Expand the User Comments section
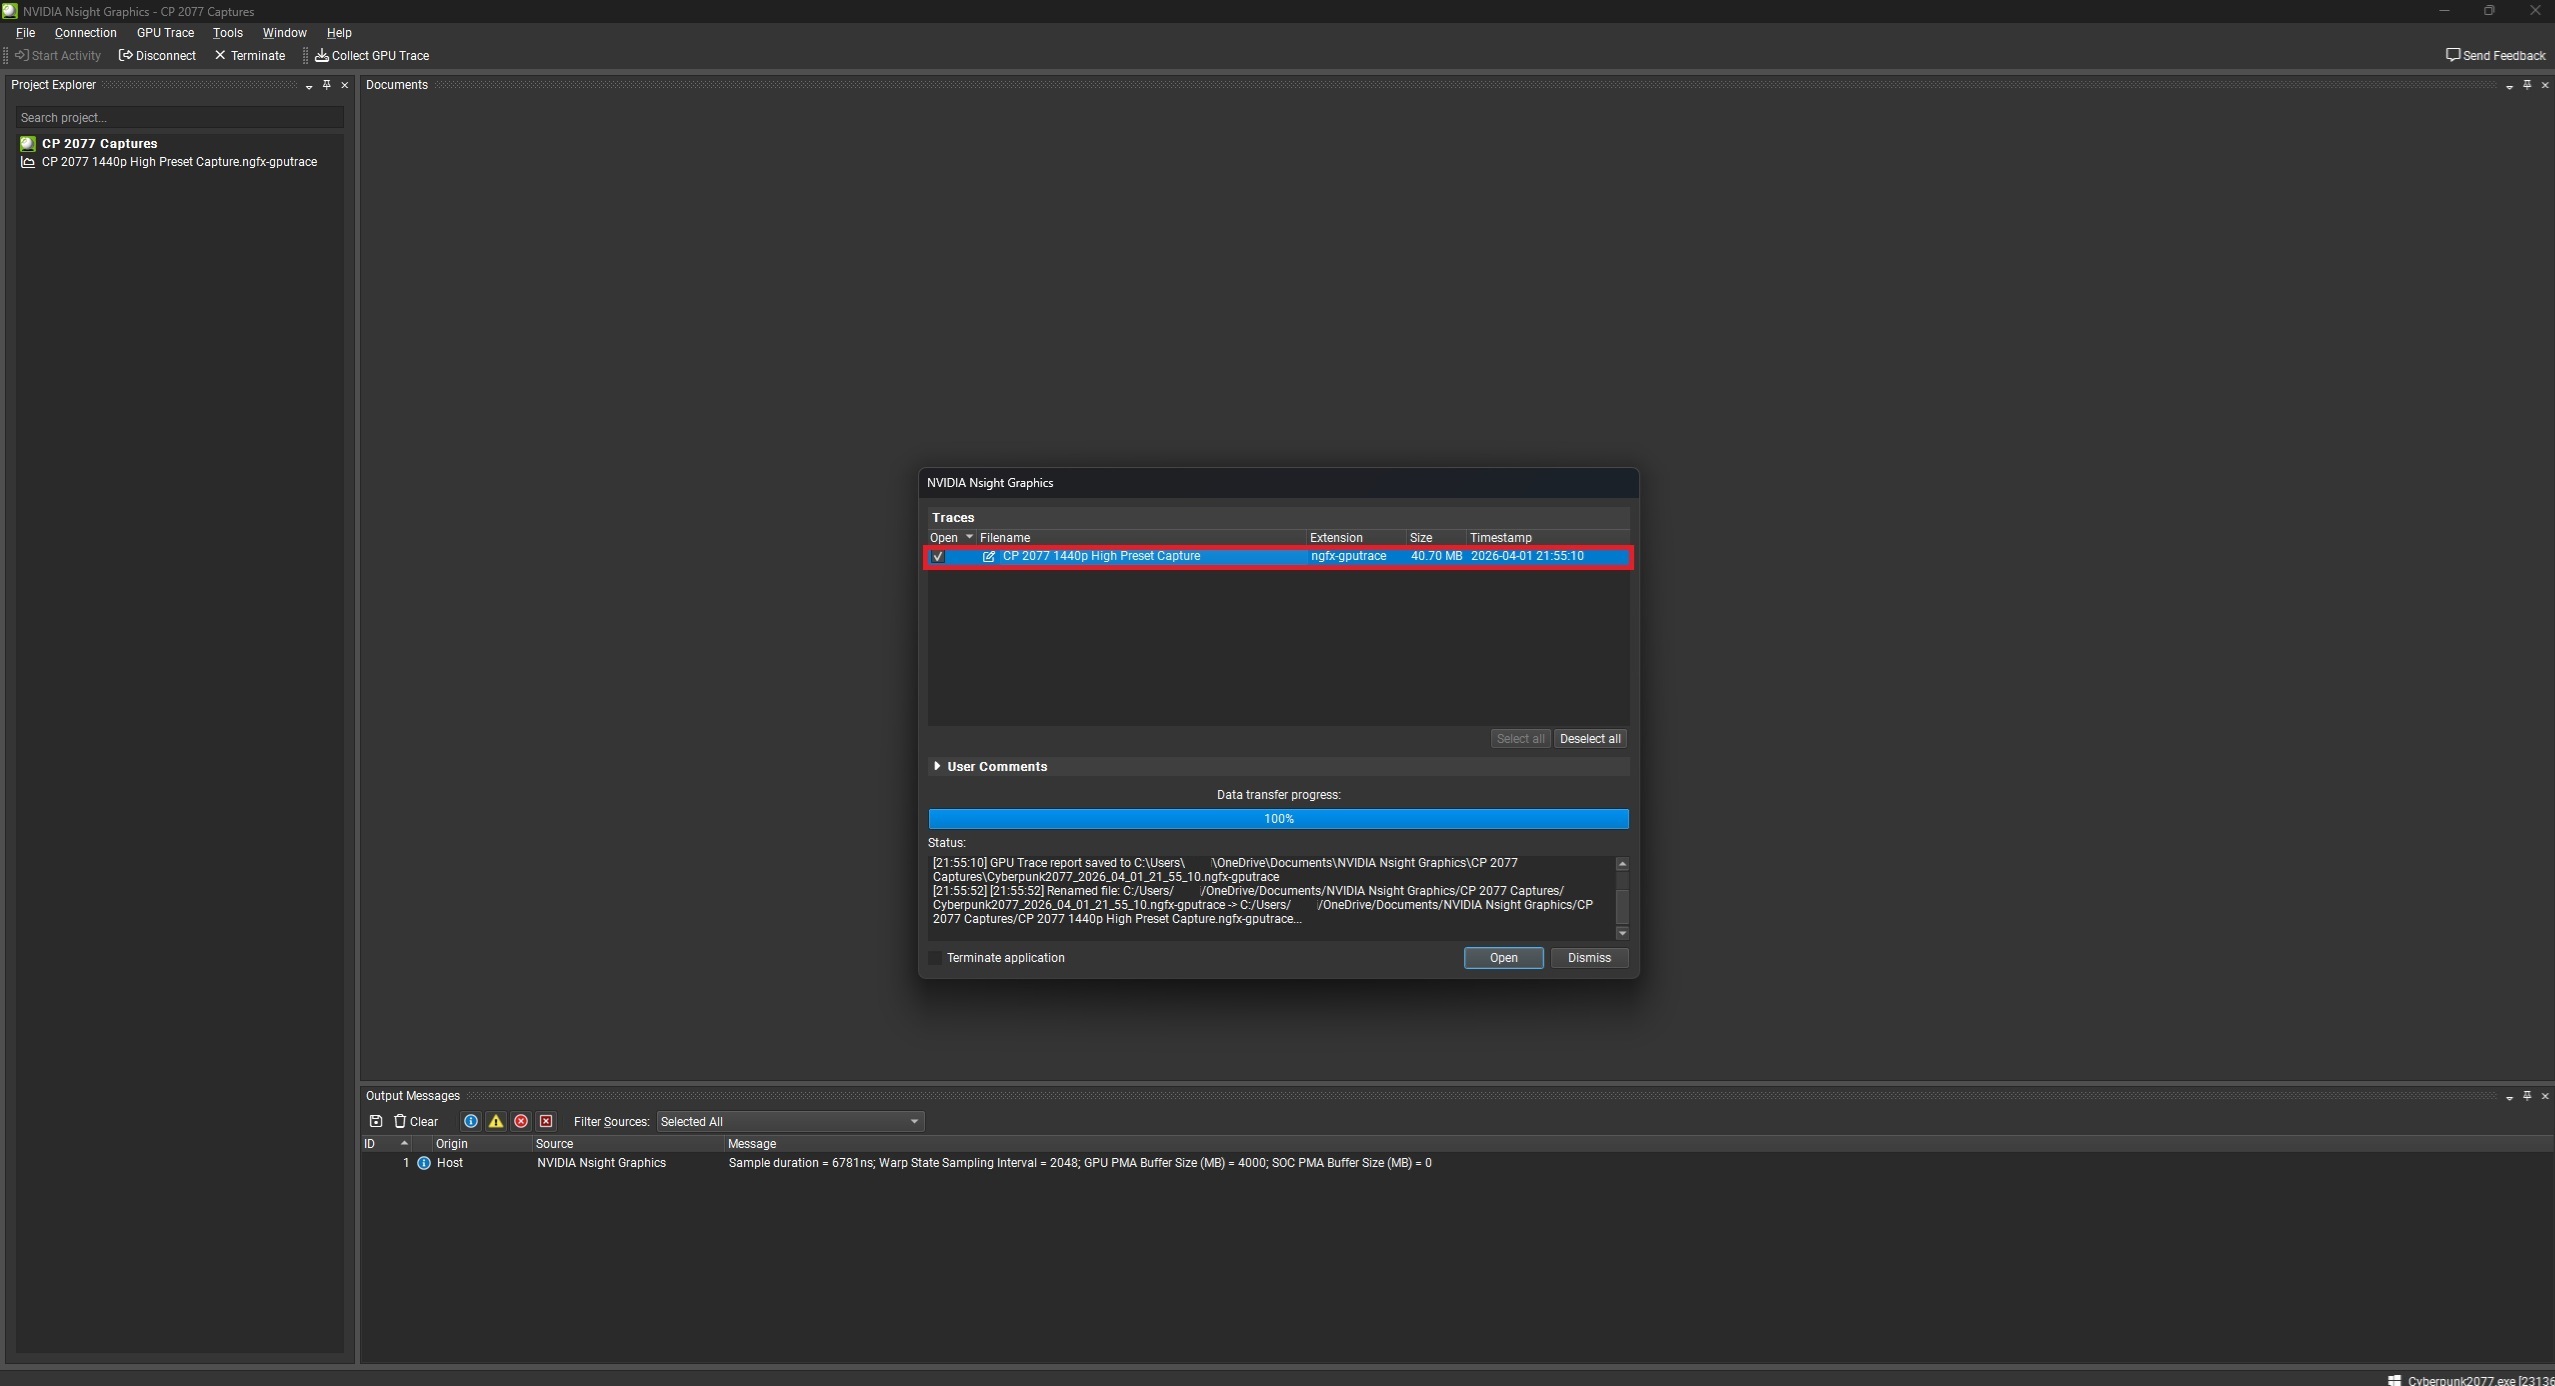 (x=937, y=766)
